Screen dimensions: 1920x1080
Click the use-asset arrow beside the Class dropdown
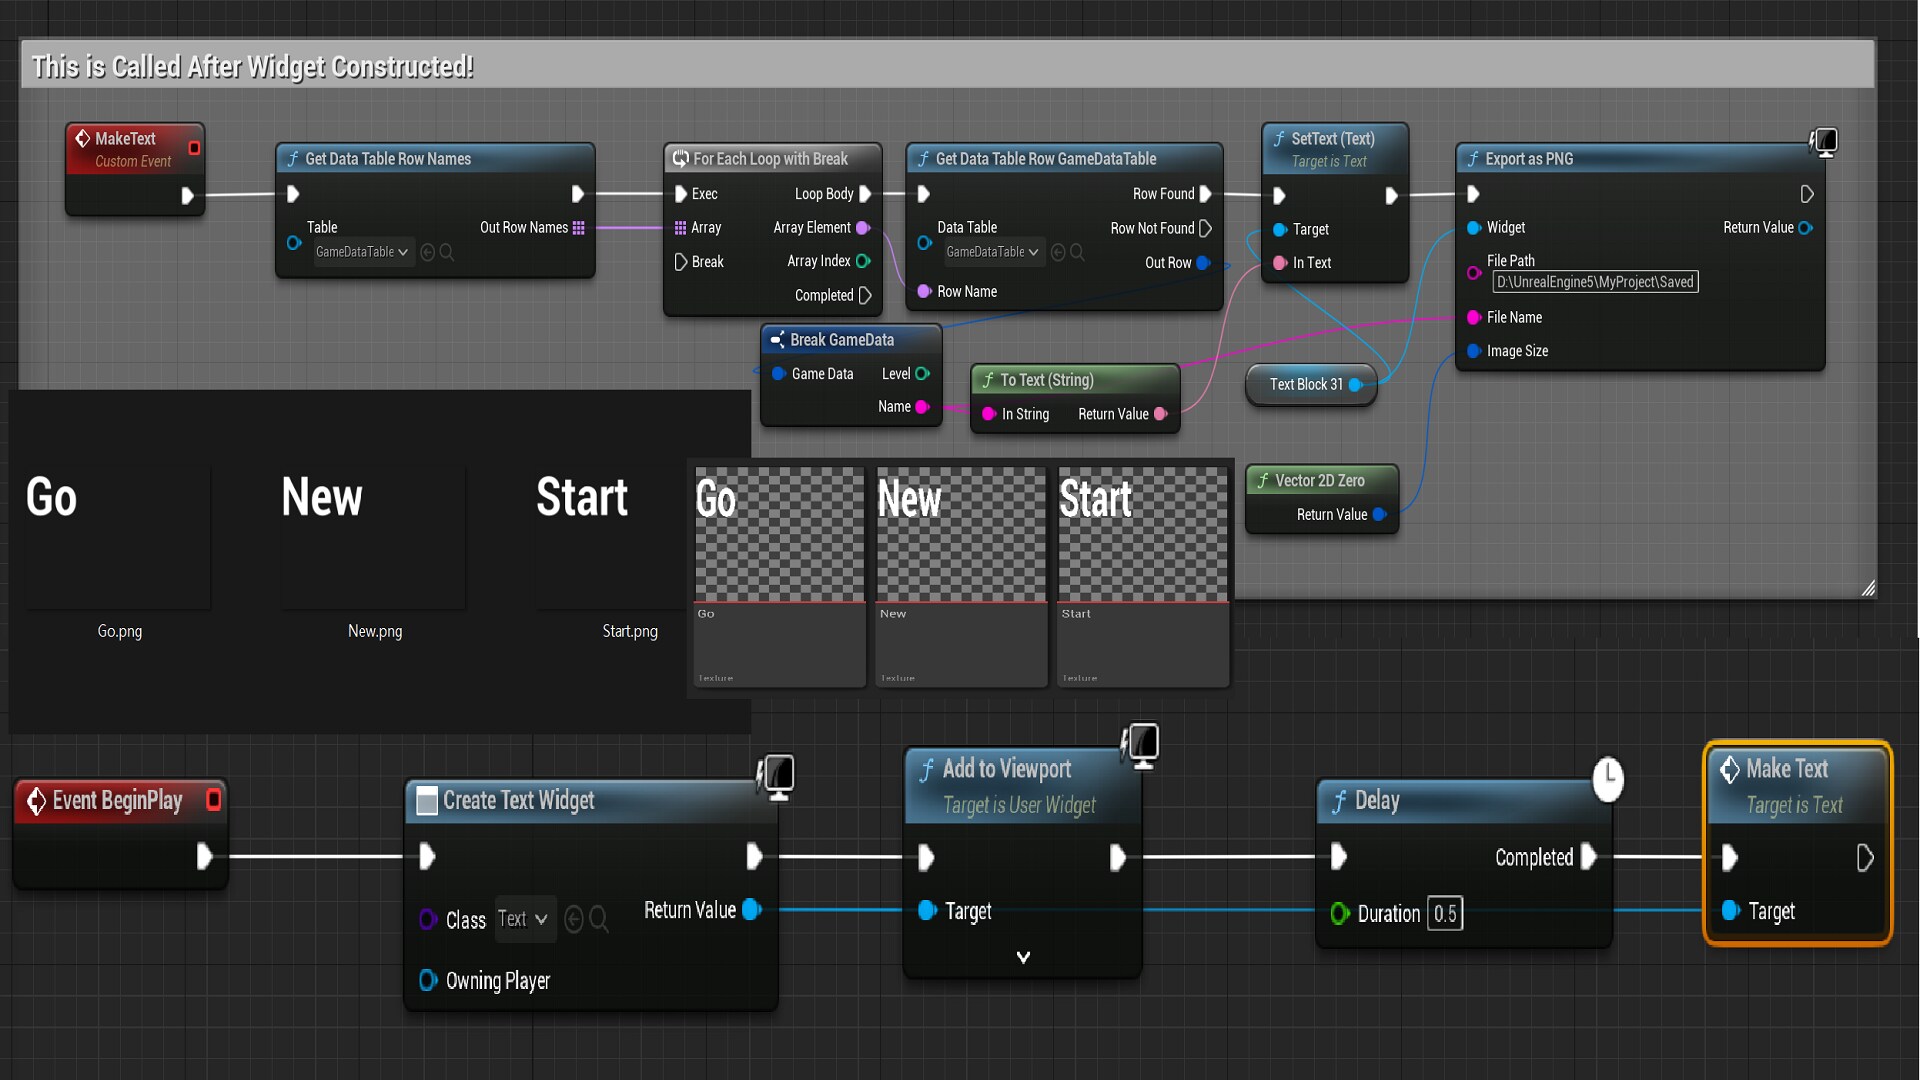(x=572, y=919)
